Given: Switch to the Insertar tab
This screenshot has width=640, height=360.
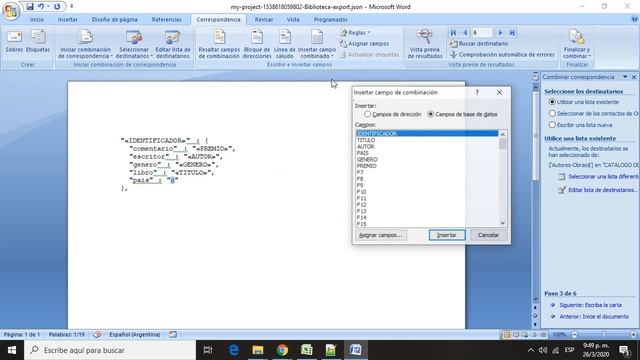Looking at the screenshot, I should click(68, 20).
